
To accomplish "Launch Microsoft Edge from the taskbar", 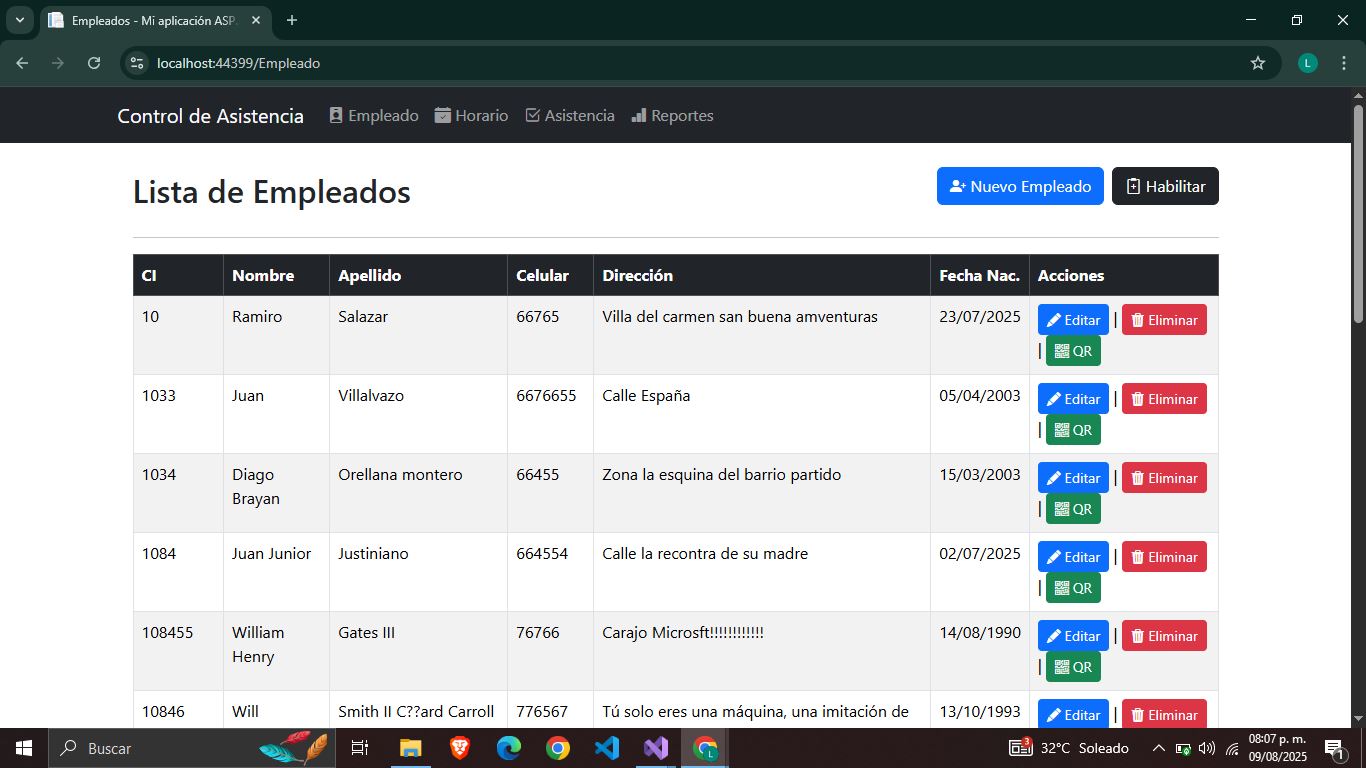I will (x=509, y=748).
